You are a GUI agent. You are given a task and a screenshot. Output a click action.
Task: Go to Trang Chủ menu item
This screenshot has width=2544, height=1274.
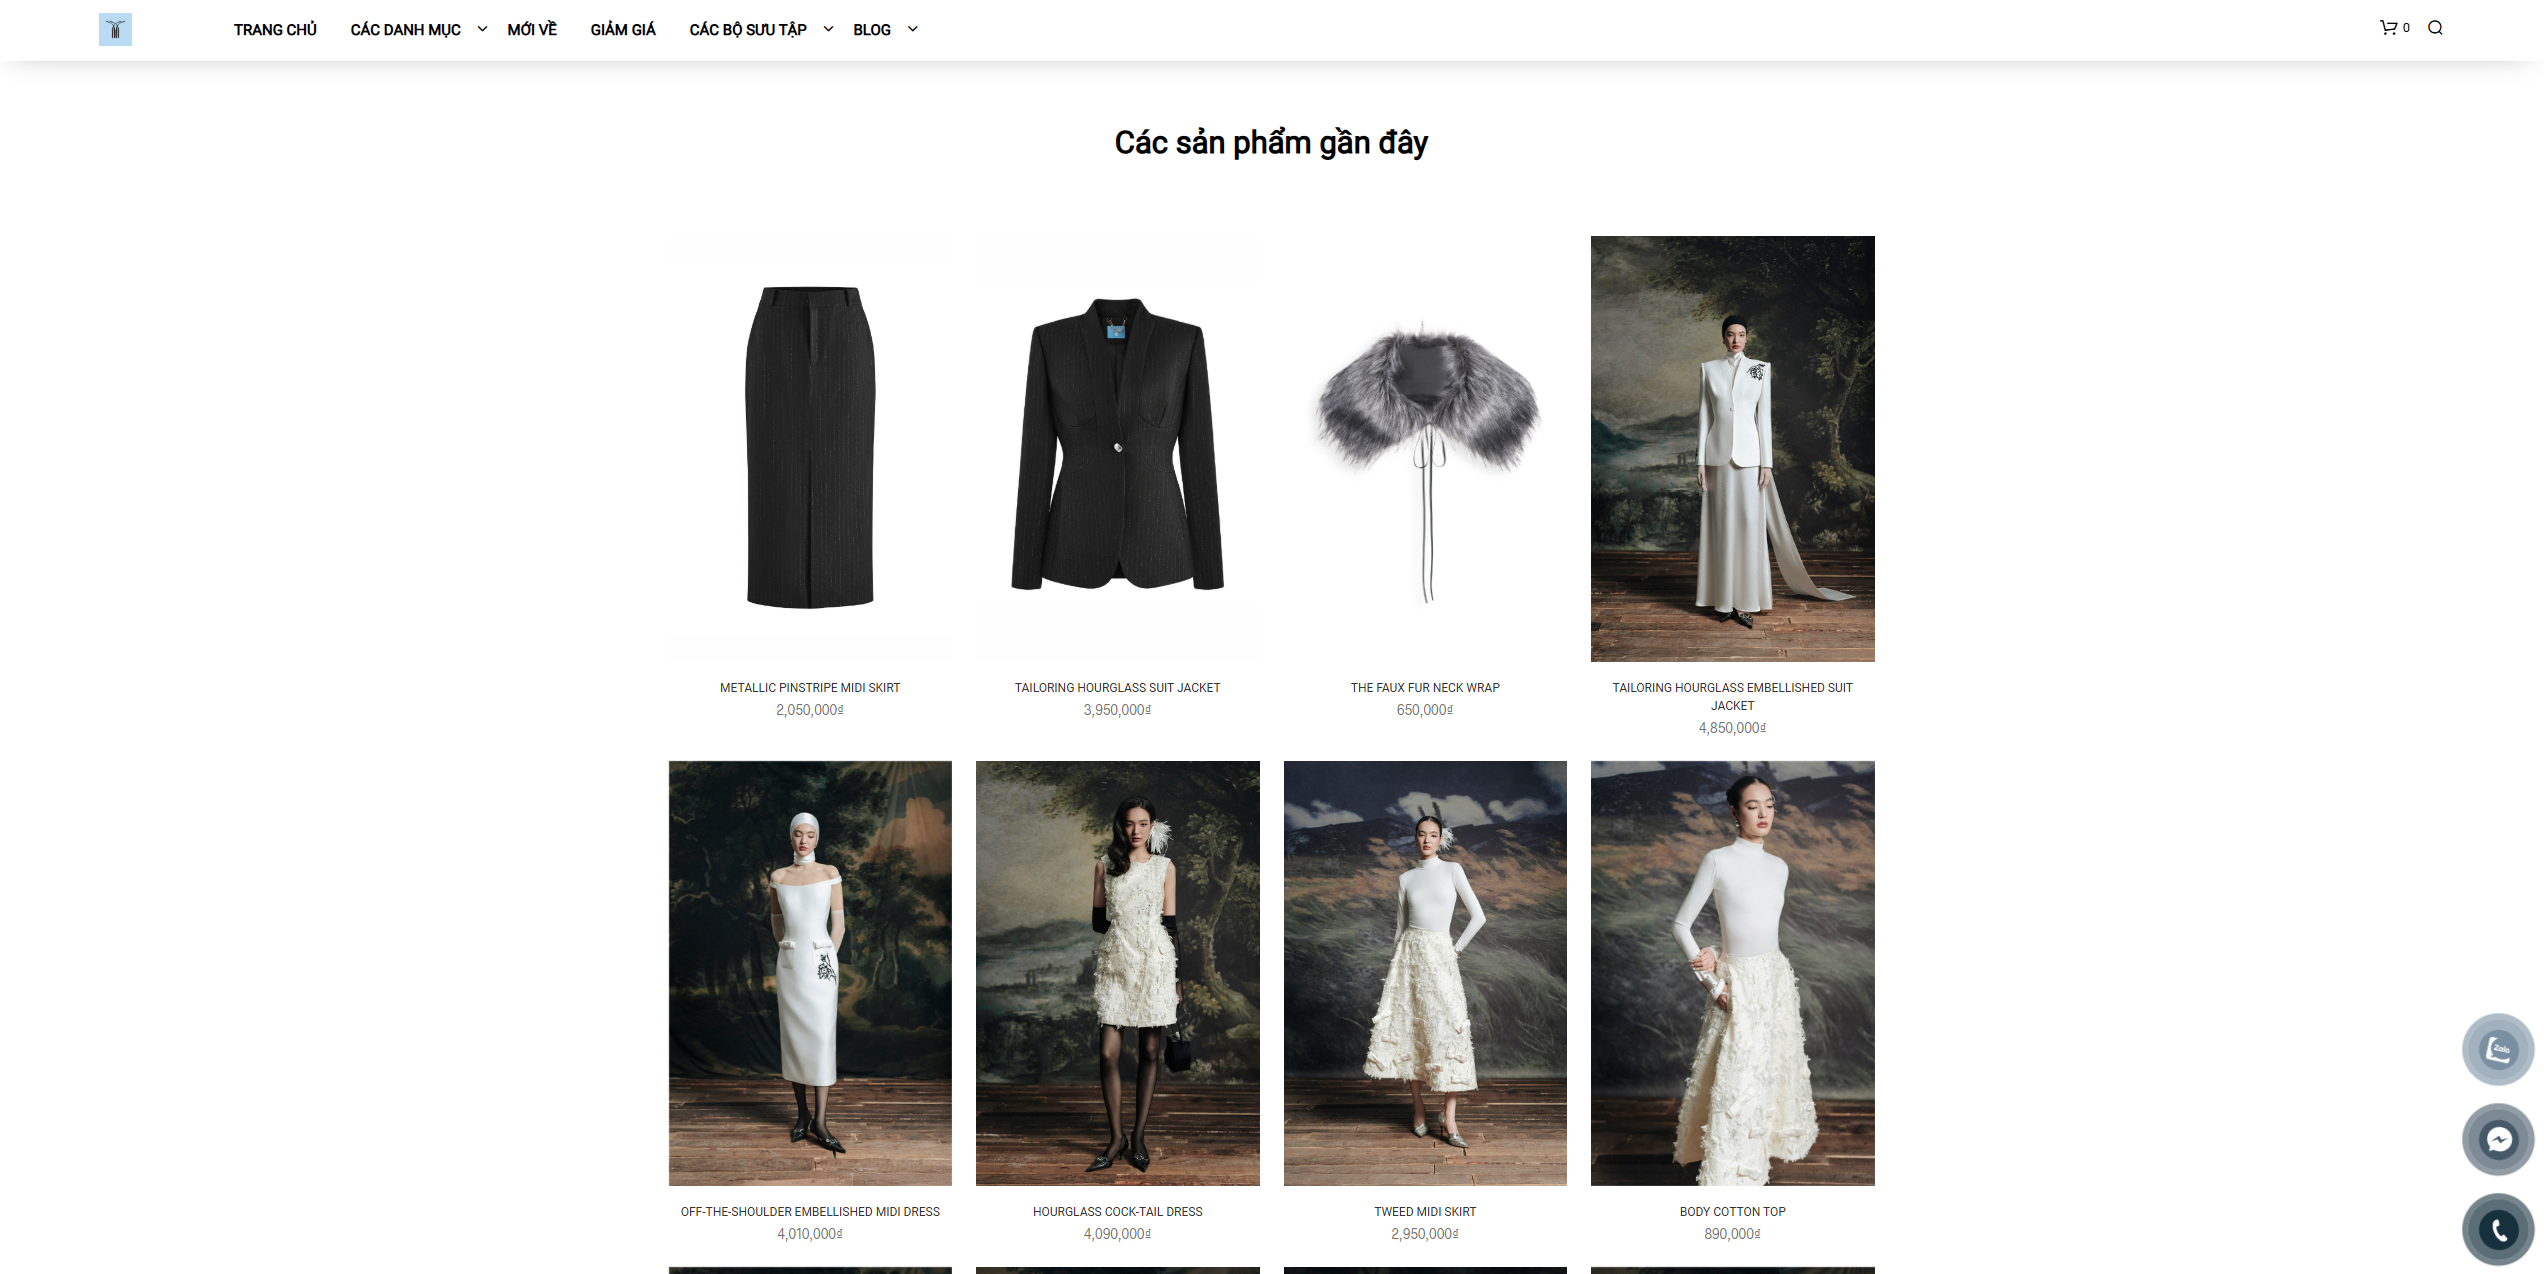click(275, 30)
